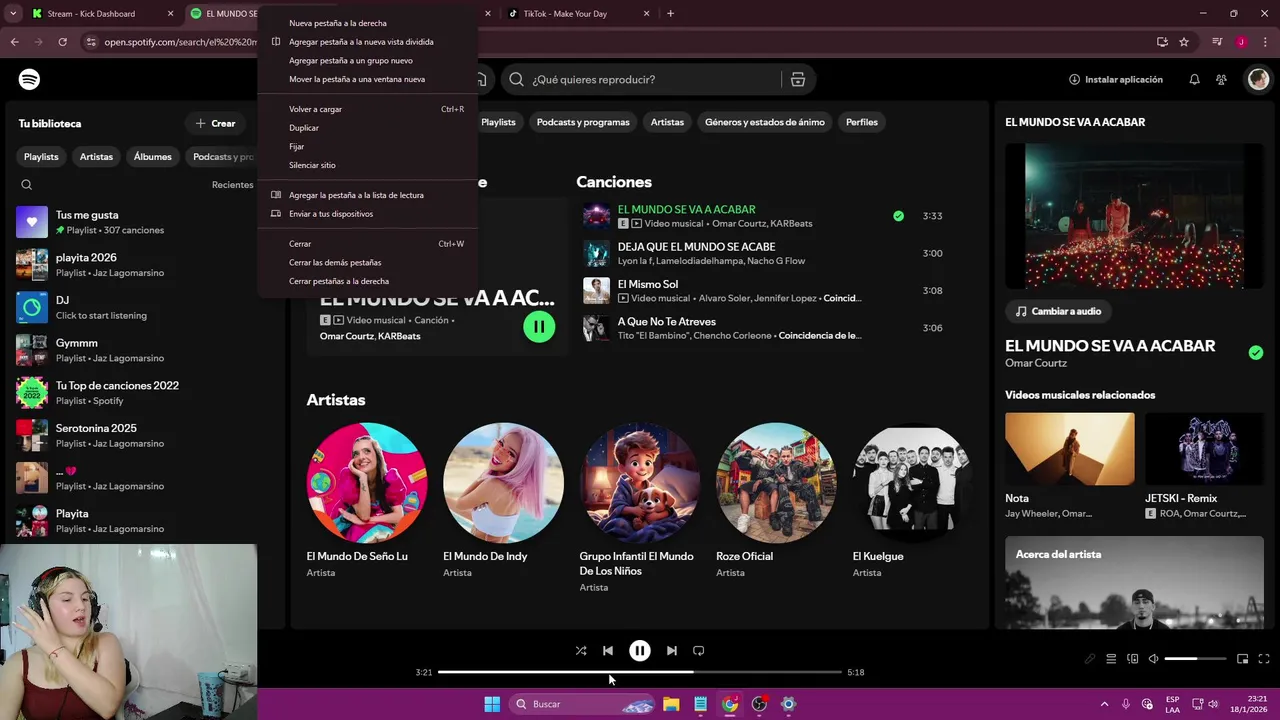Toggle the repeat mode button
The image size is (1280, 720).
(699, 650)
